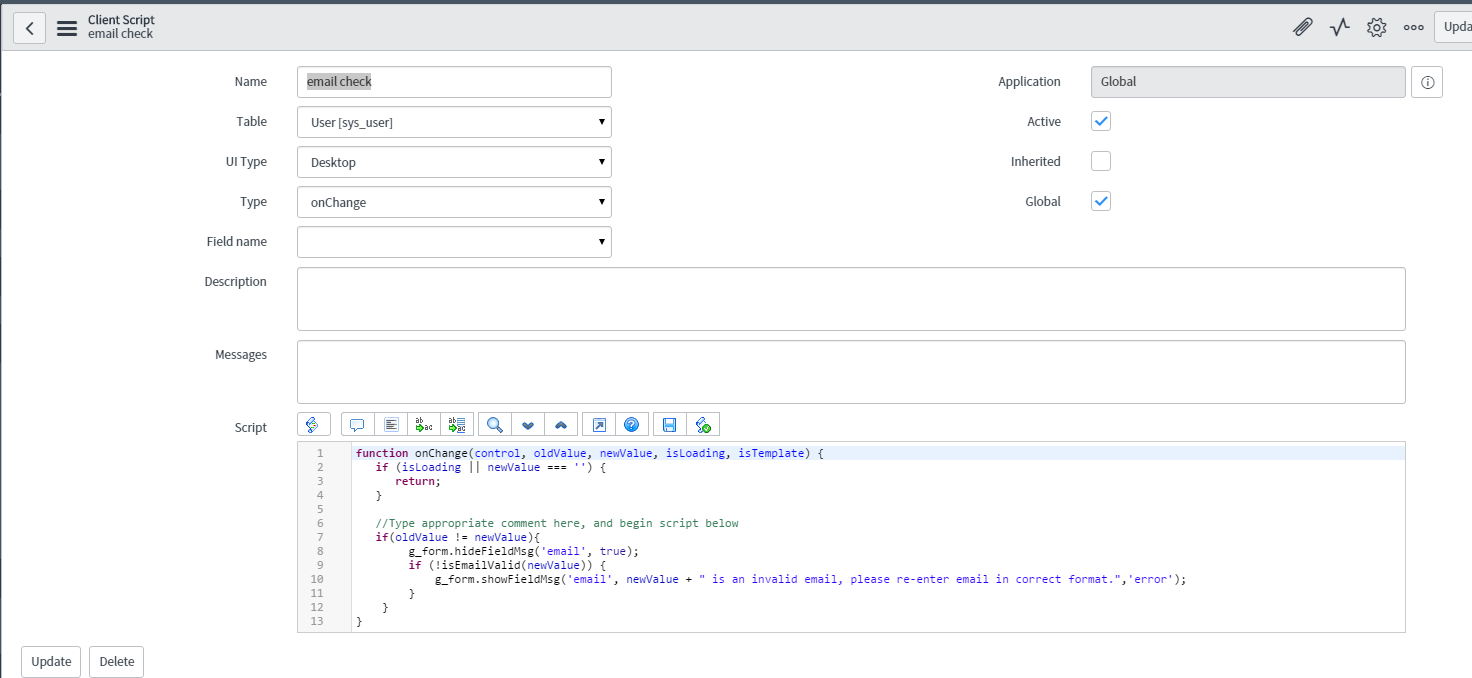Open the UI Type dropdown
The width and height of the screenshot is (1472, 678).
[x=454, y=162]
